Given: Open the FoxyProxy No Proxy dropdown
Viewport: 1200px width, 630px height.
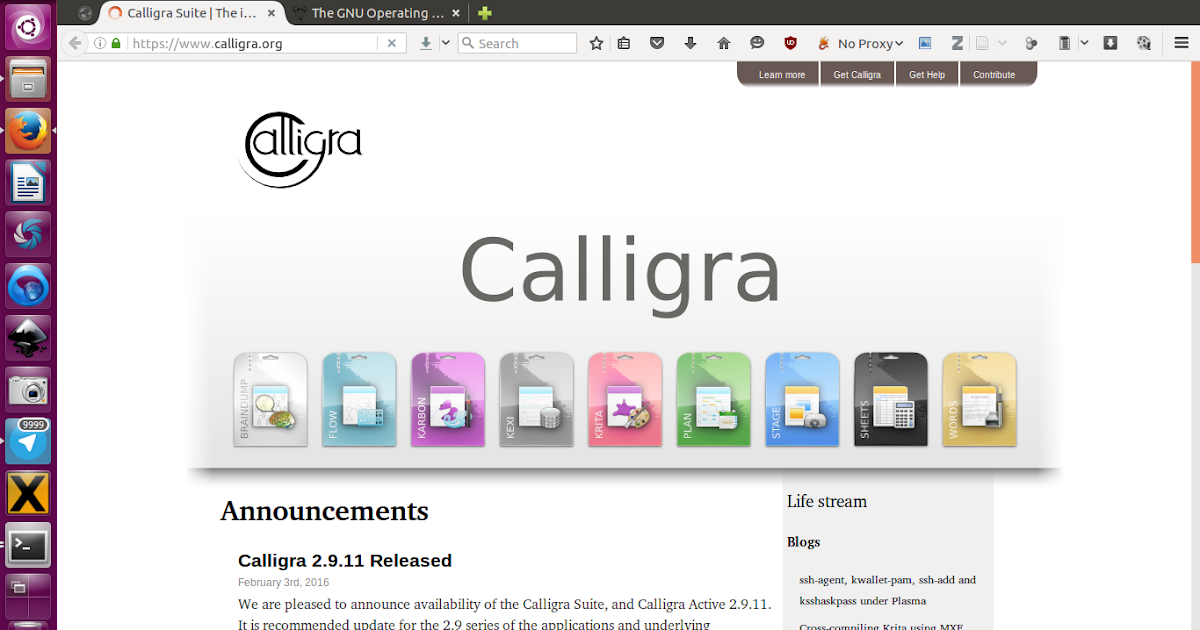Looking at the screenshot, I should tap(863, 43).
